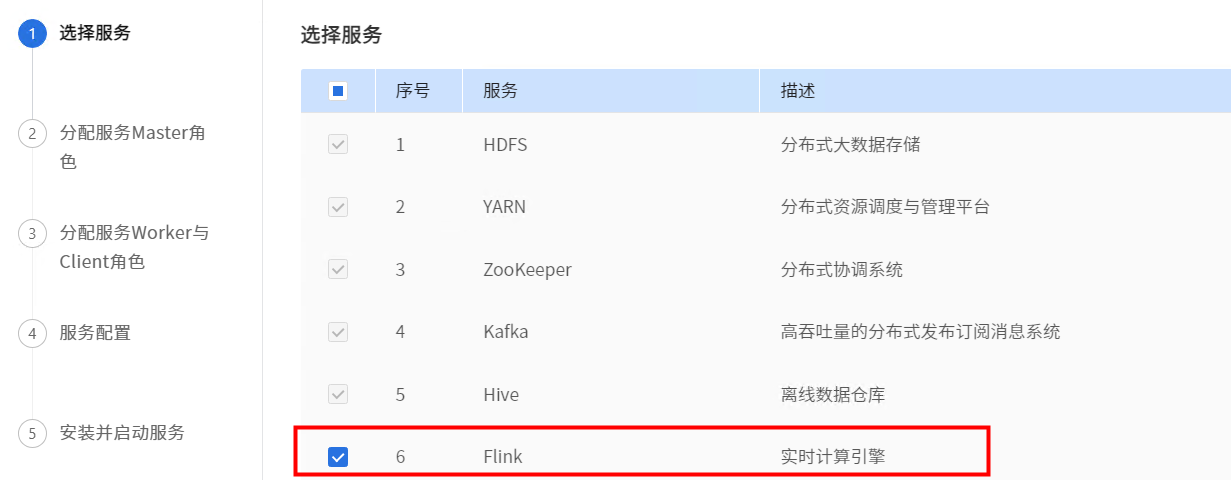
Task: Click the Hive row checkbox
Action: point(338,395)
